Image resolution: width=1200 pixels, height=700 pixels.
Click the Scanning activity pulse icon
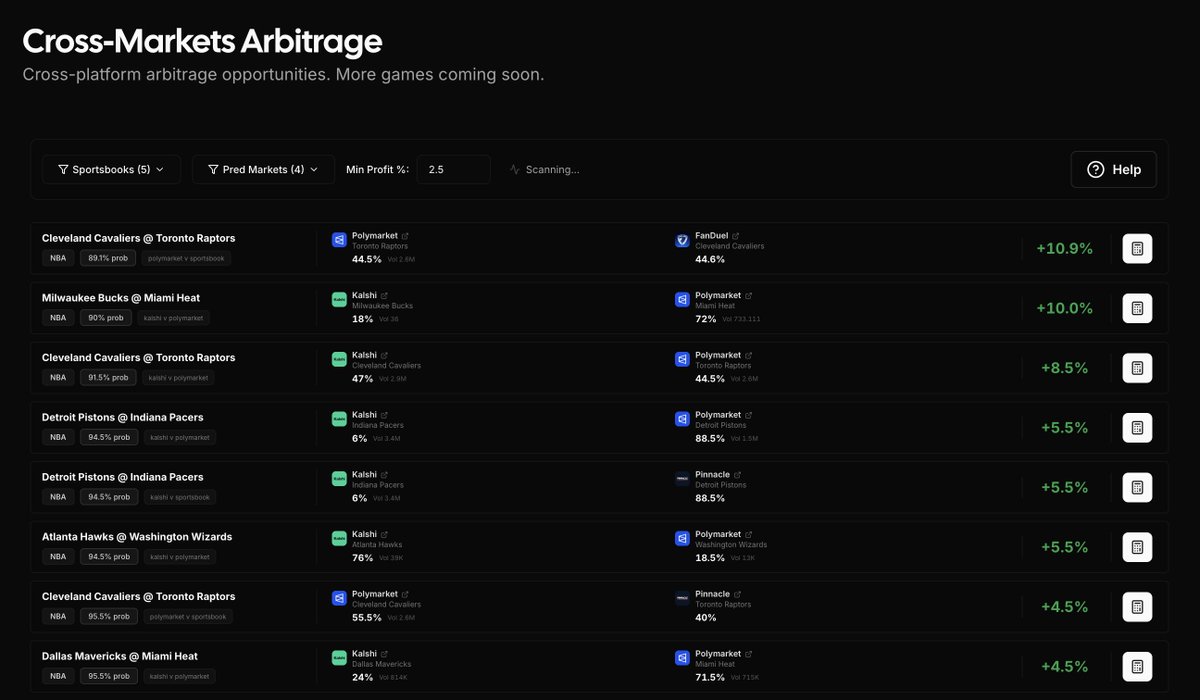[x=514, y=170]
